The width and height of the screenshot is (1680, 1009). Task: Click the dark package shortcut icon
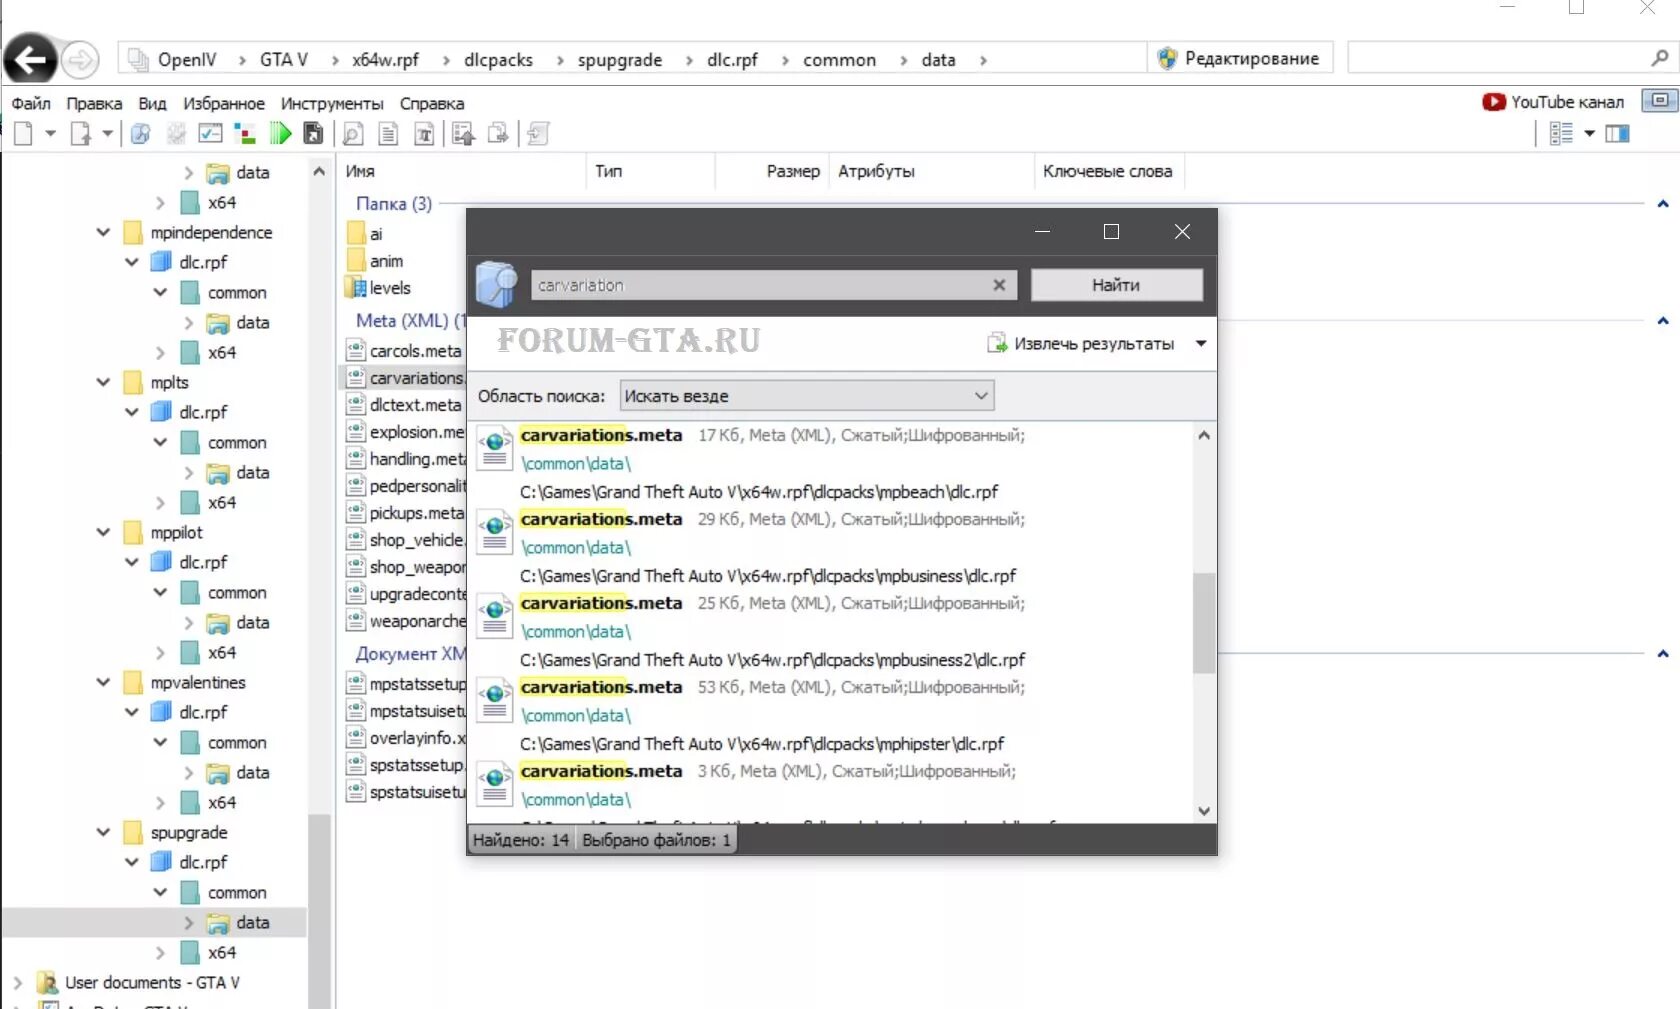point(313,133)
